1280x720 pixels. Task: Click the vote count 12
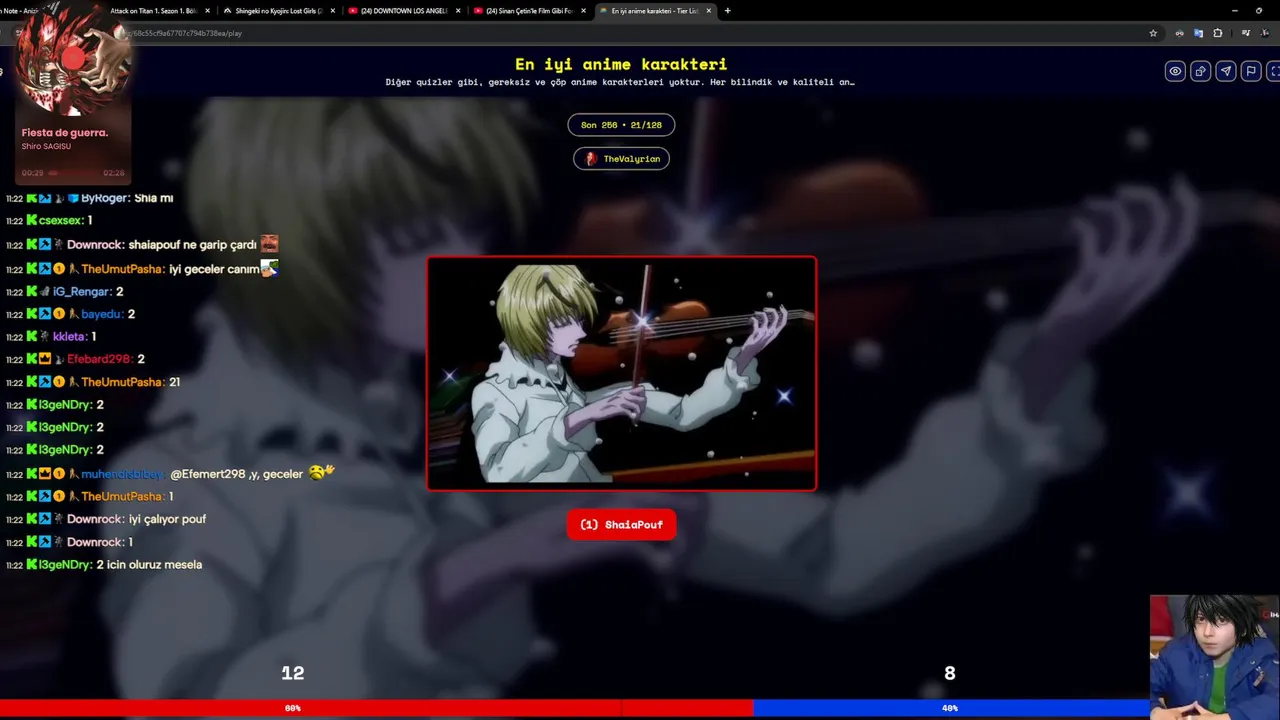coord(292,674)
